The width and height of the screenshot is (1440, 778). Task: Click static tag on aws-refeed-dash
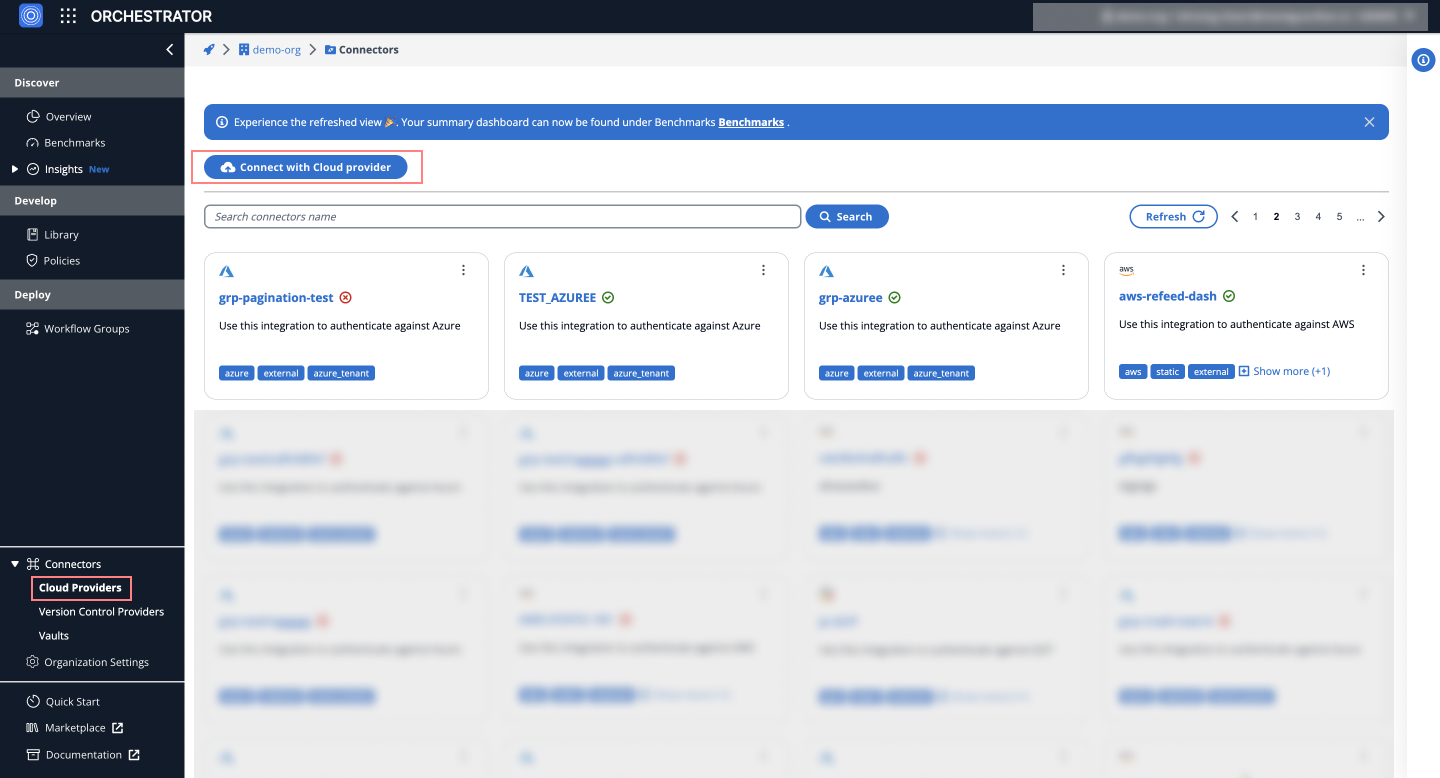(1168, 372)
